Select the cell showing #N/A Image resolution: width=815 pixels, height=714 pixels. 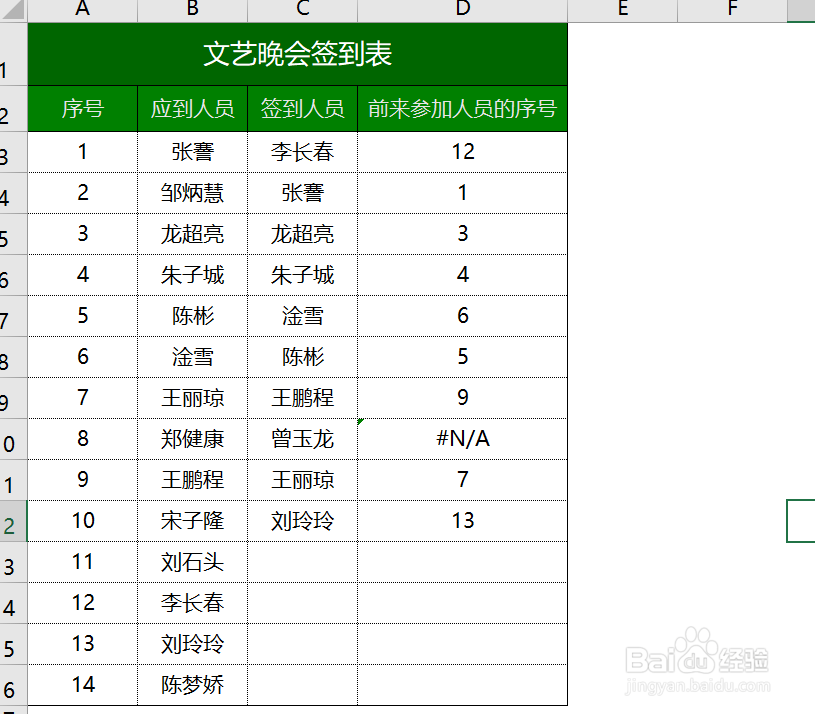pos(462,439)
